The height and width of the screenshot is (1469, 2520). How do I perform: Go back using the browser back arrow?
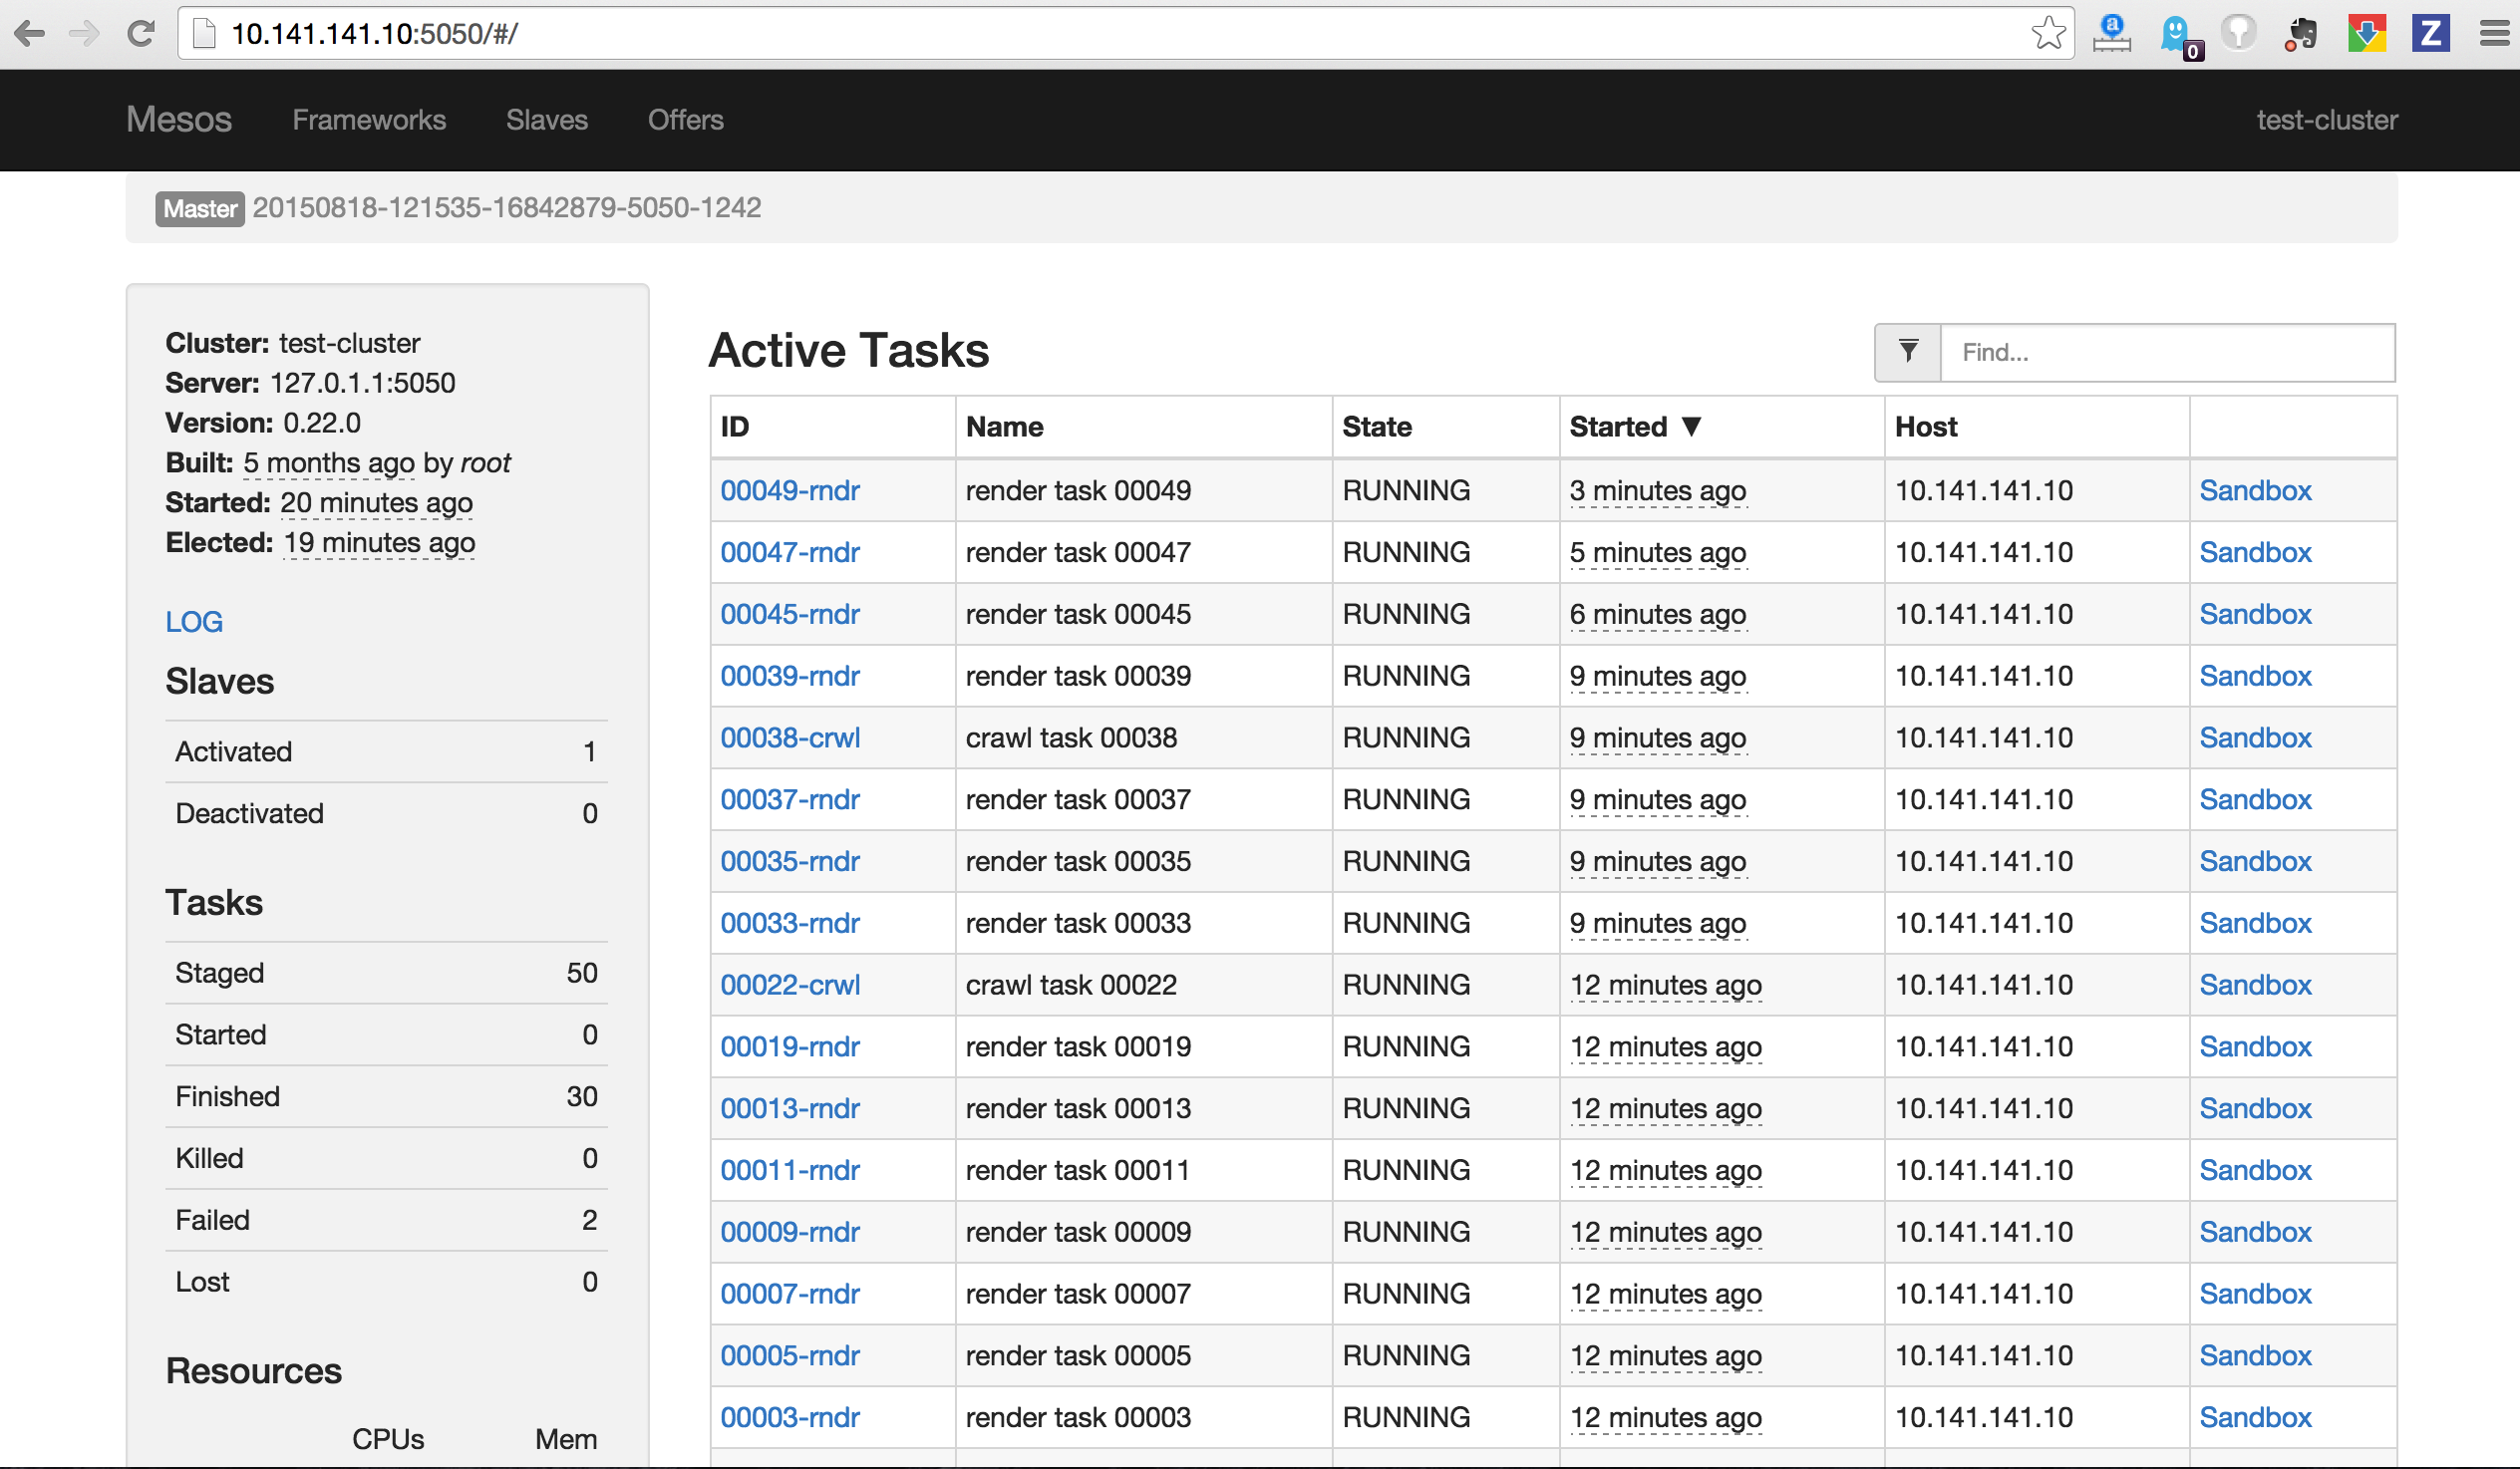(30, 34)
